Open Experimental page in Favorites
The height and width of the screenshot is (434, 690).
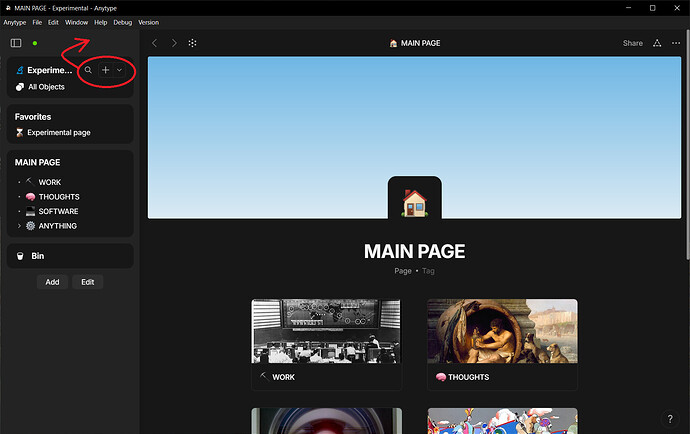(x=59, y=132)
